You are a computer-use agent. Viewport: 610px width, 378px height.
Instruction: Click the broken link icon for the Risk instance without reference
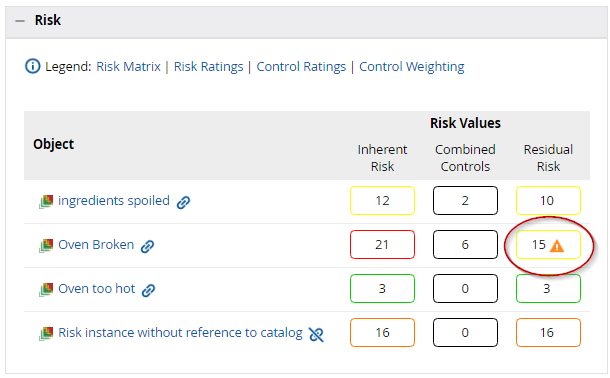click(x=316, y=334)
